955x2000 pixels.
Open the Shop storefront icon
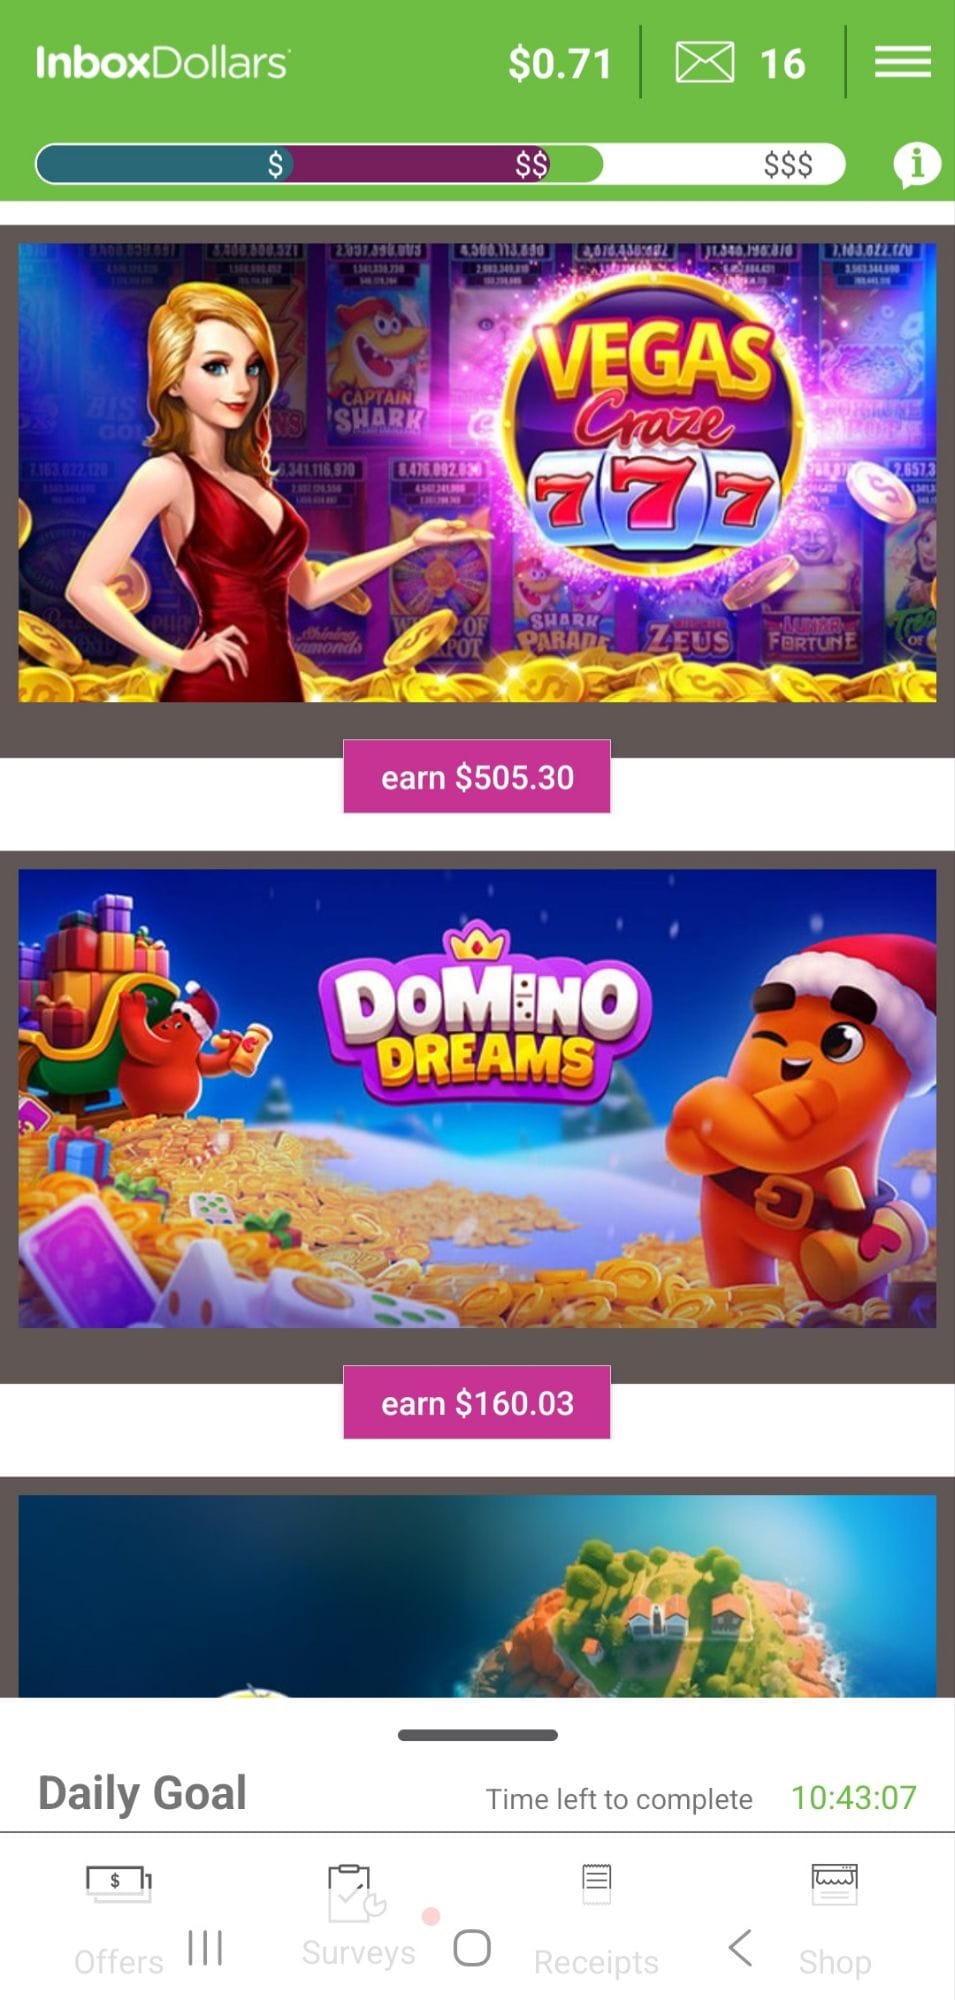(834, 1884)
